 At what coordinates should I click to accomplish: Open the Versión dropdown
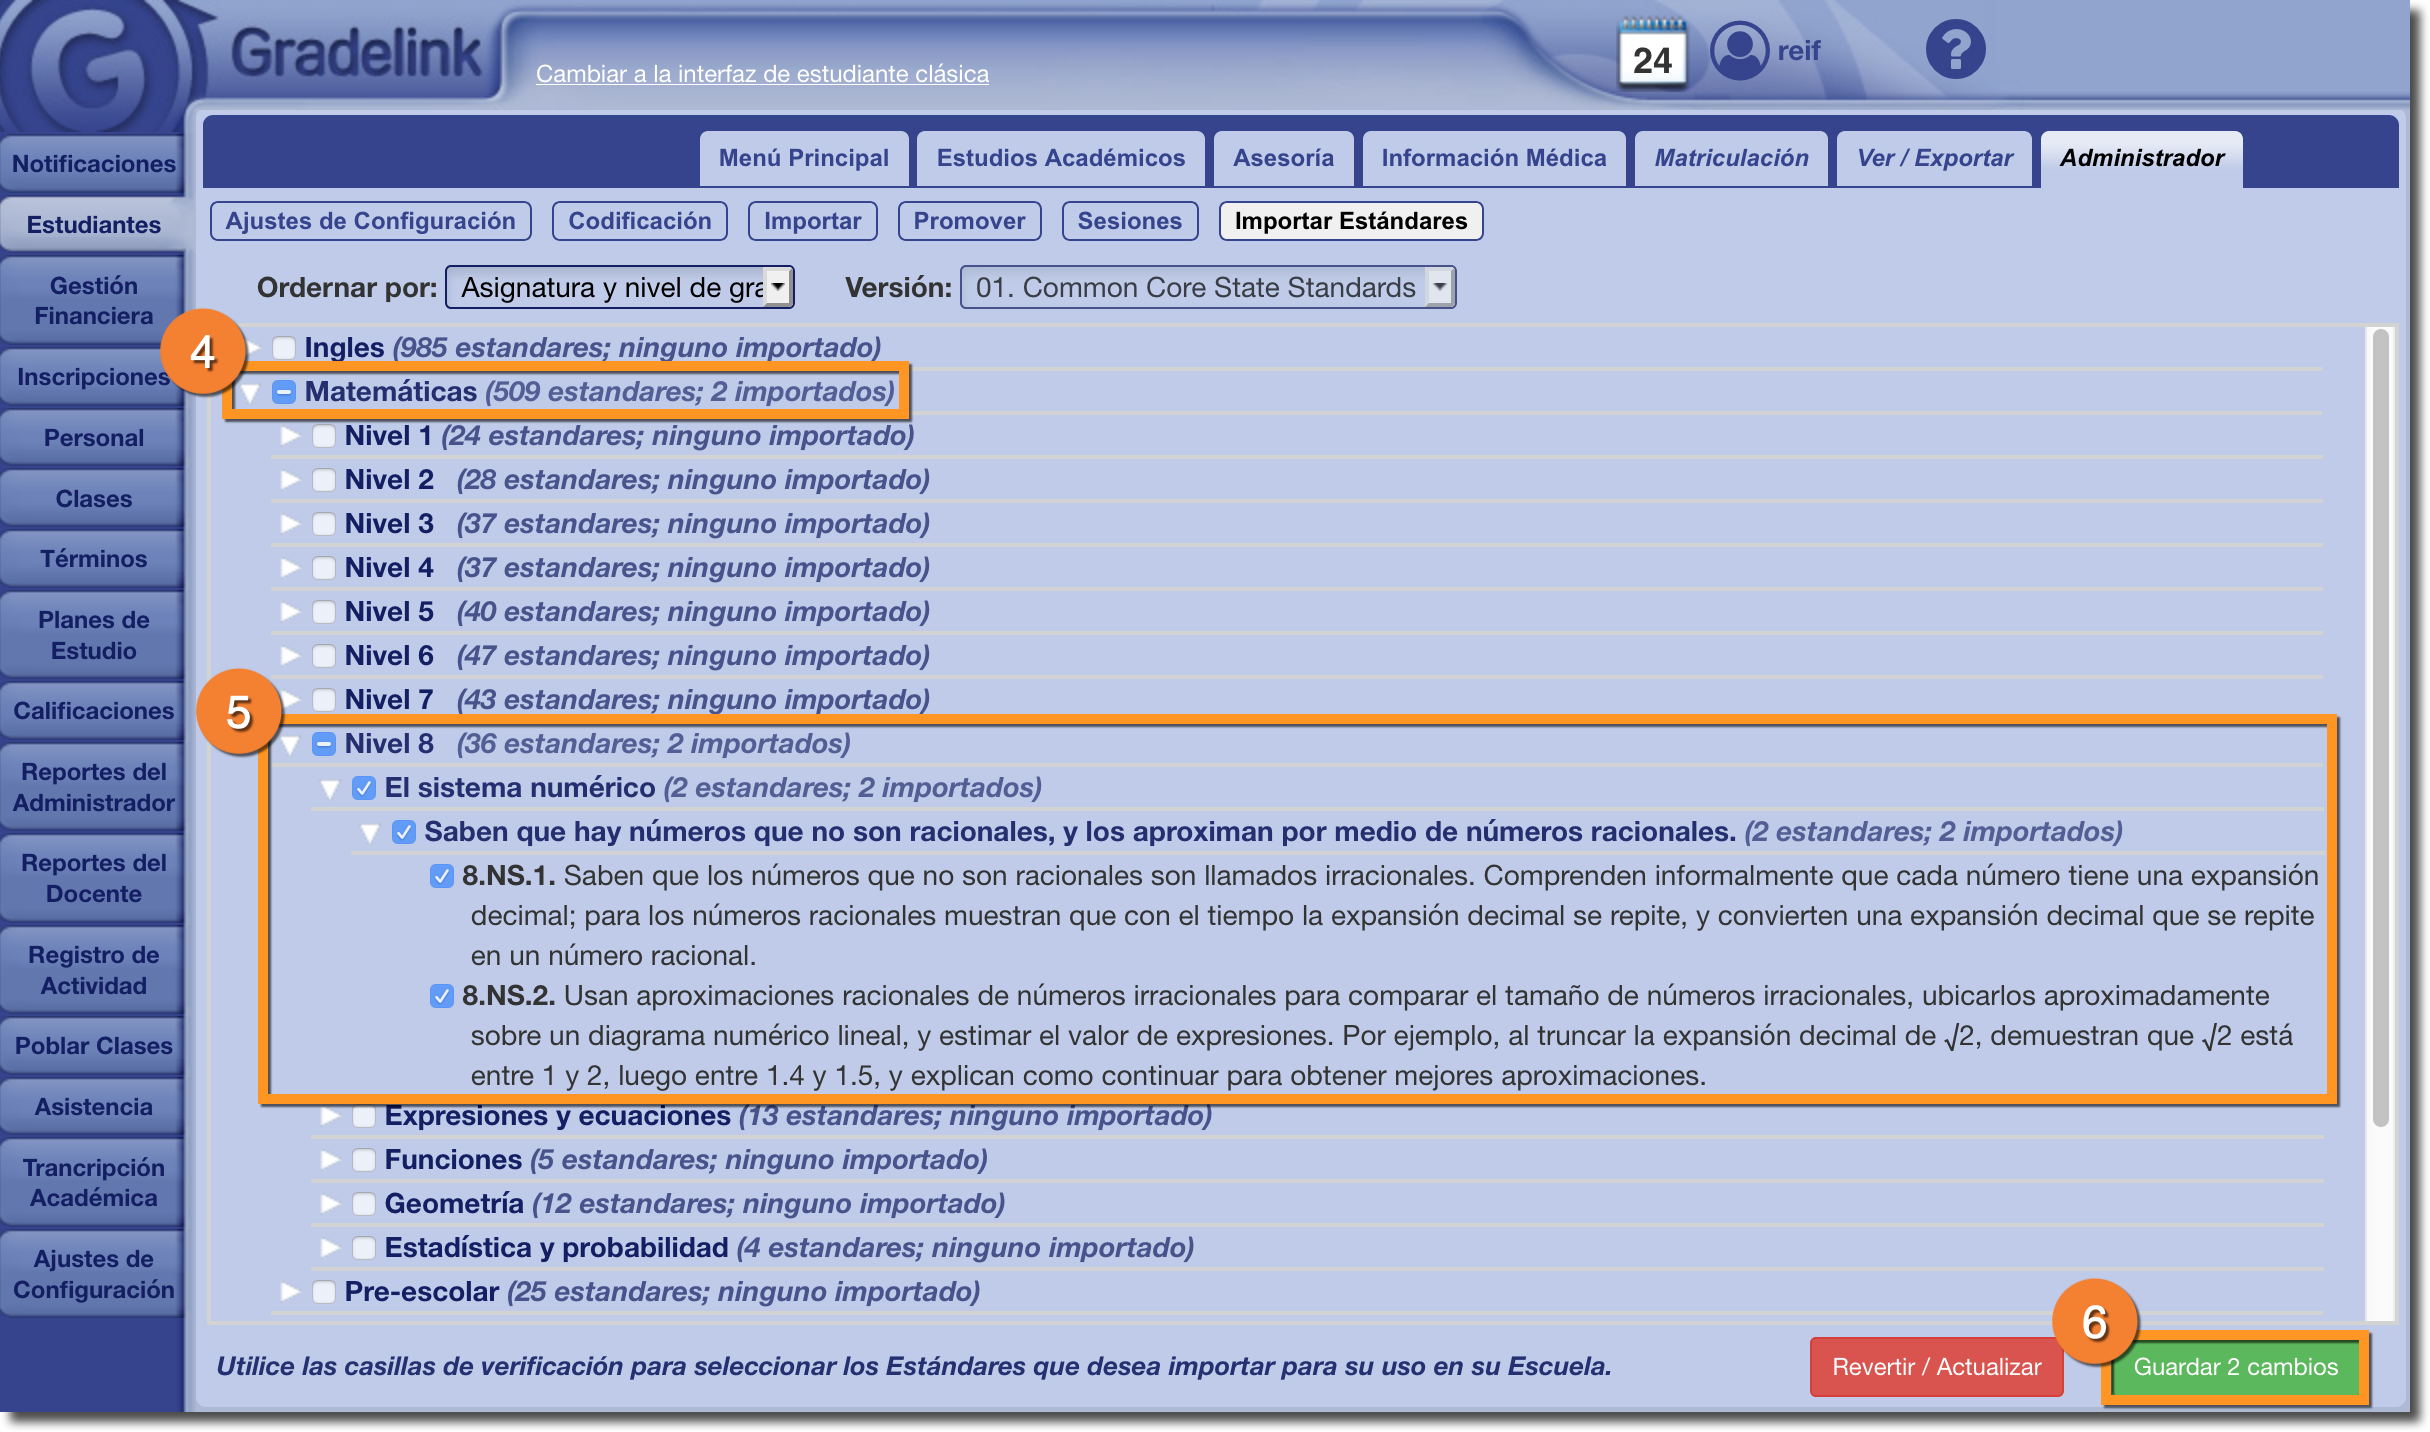1207,288
